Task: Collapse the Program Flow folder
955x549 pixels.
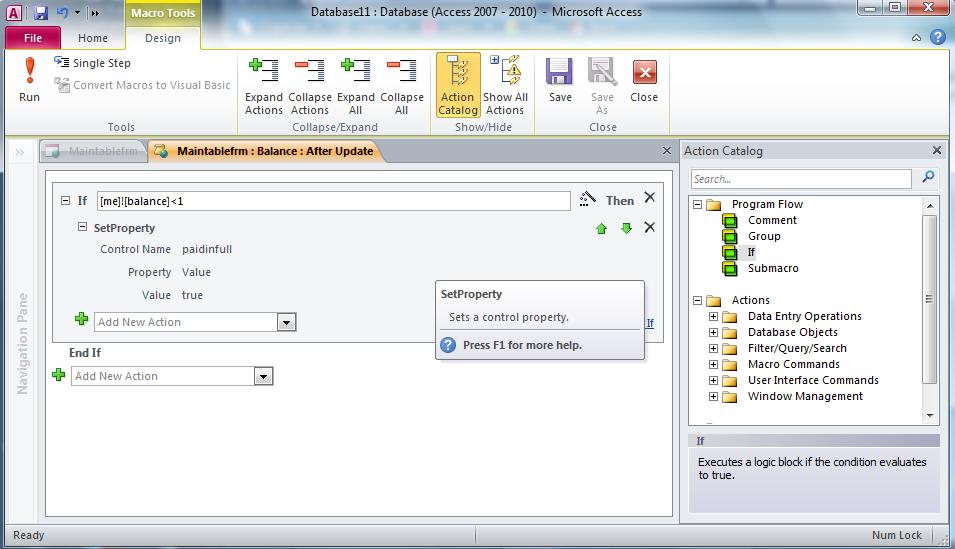Action: click(x=698, y=204)
